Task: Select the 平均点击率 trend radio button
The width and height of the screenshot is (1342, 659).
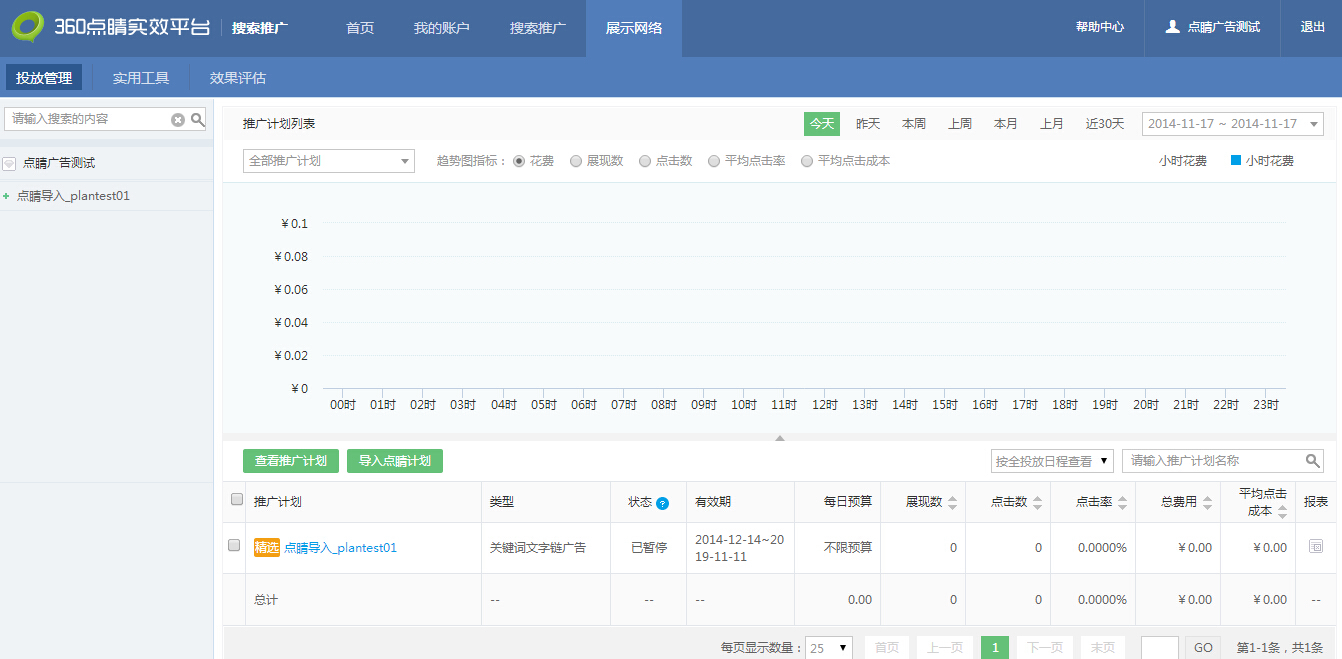Action: 714,161
